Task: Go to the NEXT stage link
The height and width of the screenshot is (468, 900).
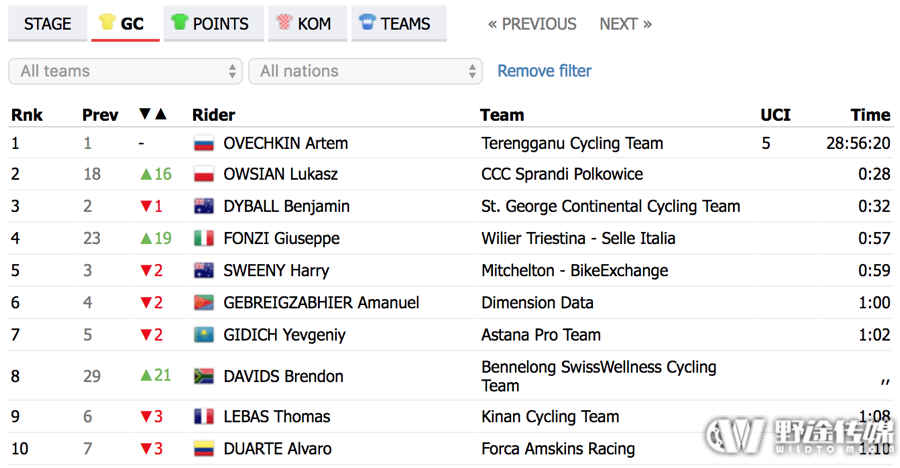Action: [x=626, y=24]
